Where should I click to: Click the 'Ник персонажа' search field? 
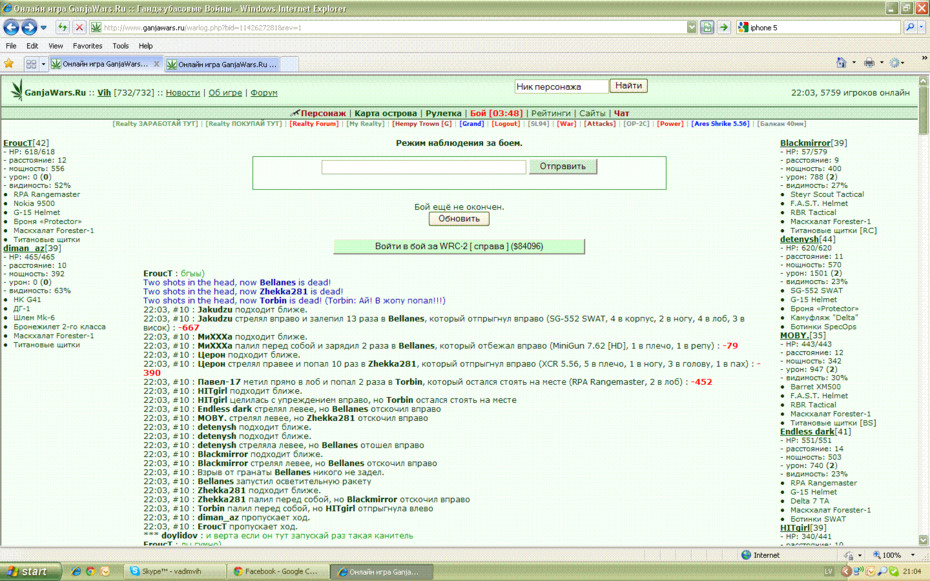561,87
